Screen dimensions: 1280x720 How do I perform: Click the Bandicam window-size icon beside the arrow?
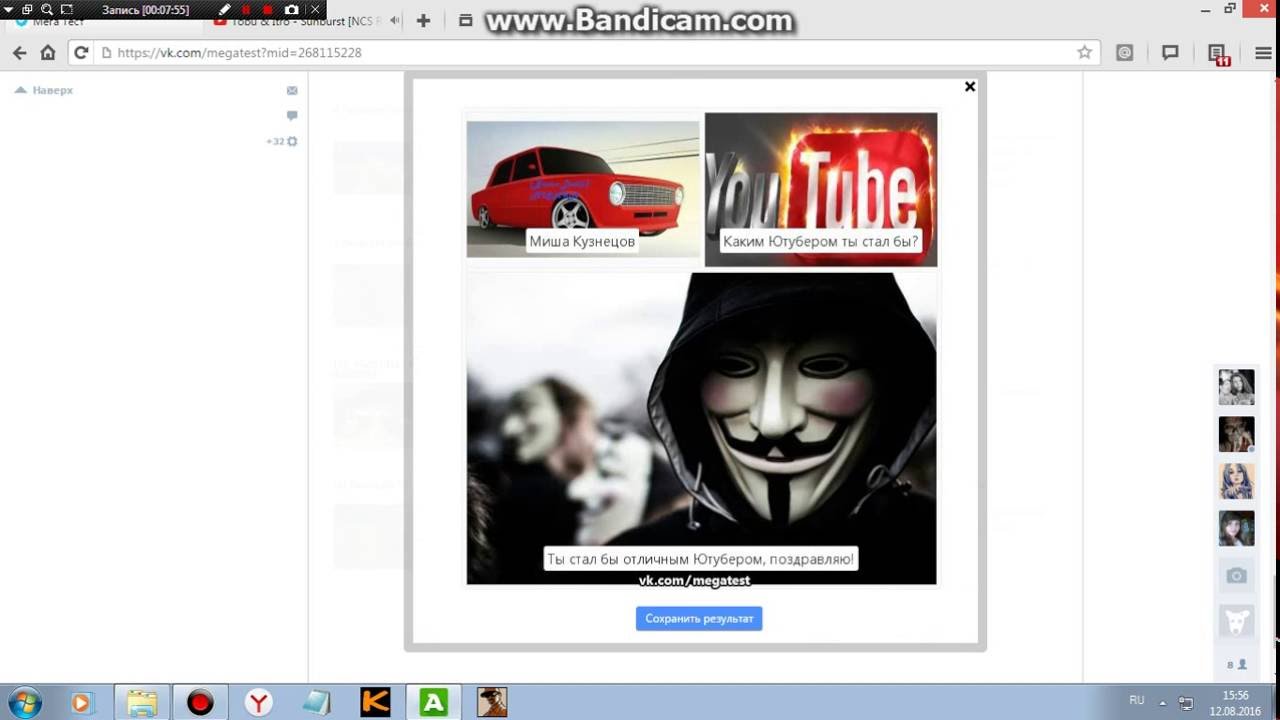pos(27,9)
